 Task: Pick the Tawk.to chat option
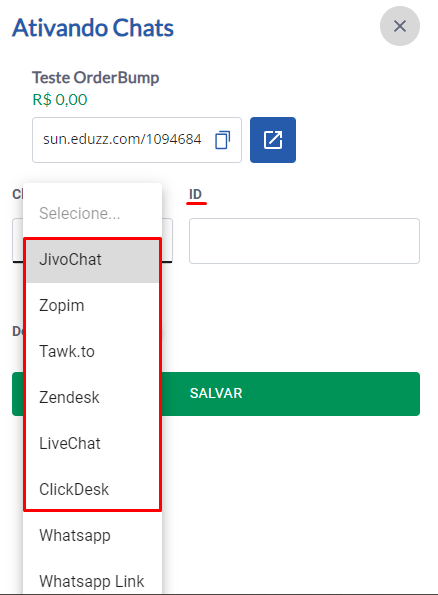tap(92, 351)
